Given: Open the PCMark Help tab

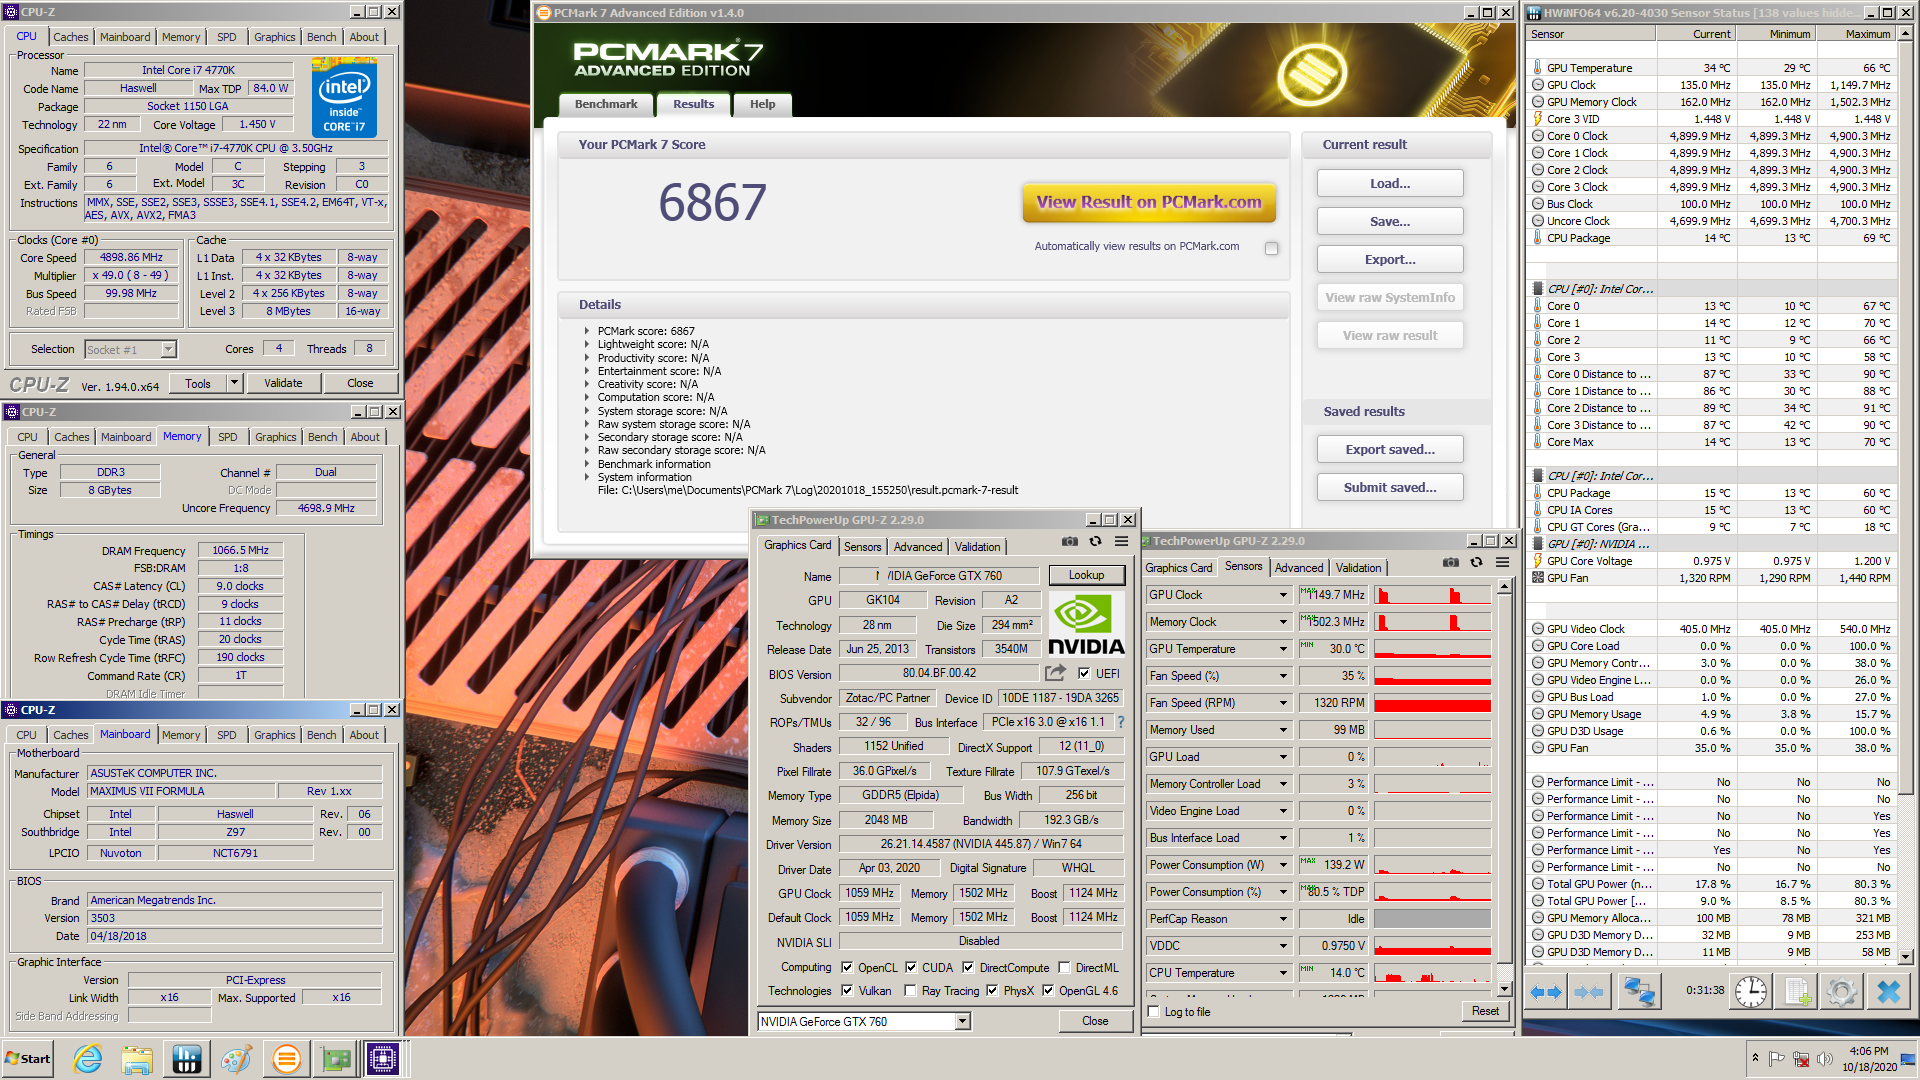Looking at the screenshot, I should pyautogui.click(x=762, y=104).
